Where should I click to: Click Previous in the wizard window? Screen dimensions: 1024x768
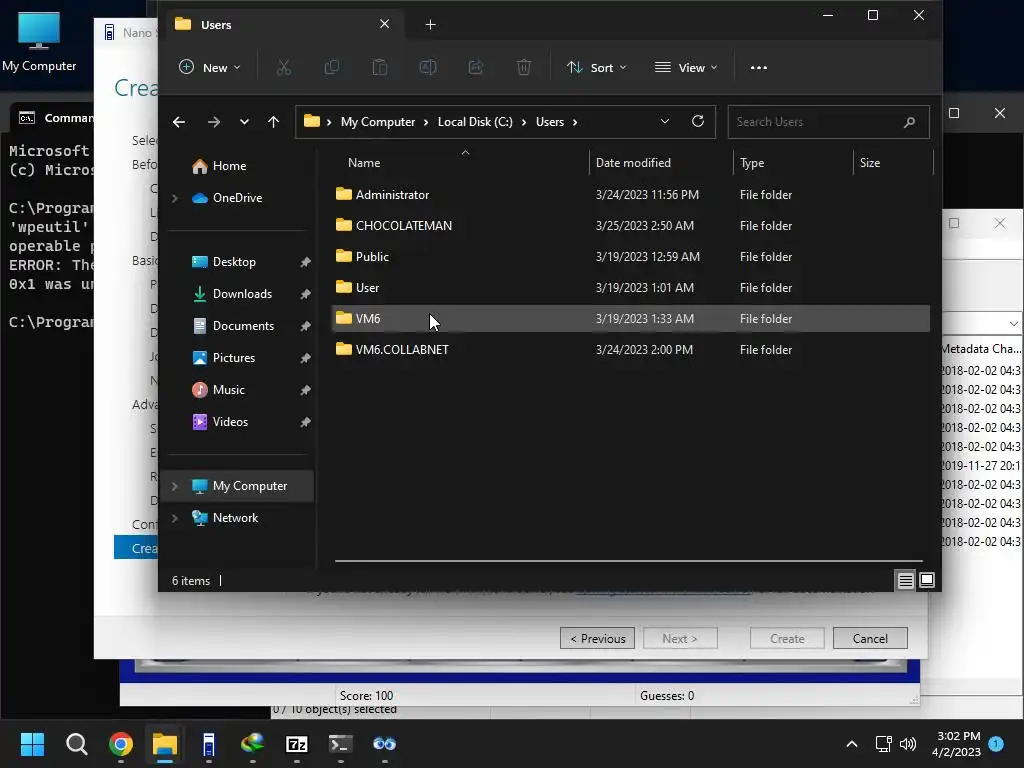tap(598, 638)
